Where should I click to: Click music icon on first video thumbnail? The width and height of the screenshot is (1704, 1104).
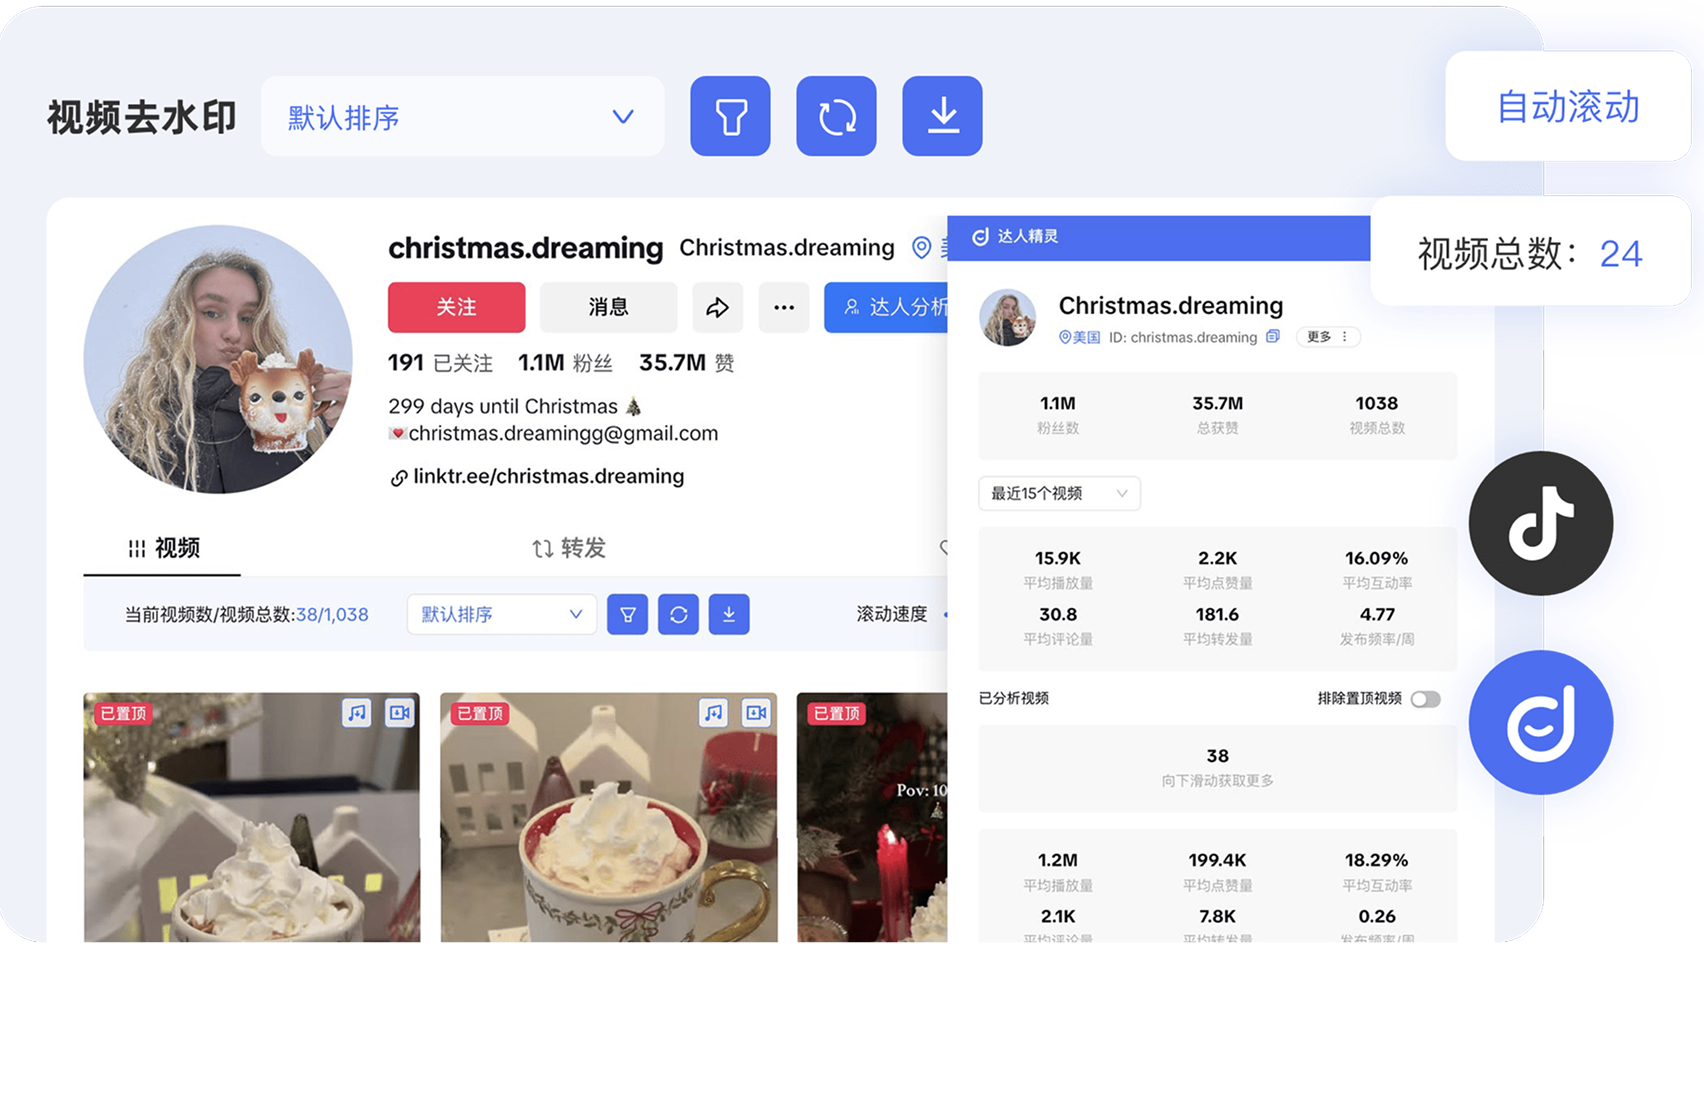tap(356, 713)
